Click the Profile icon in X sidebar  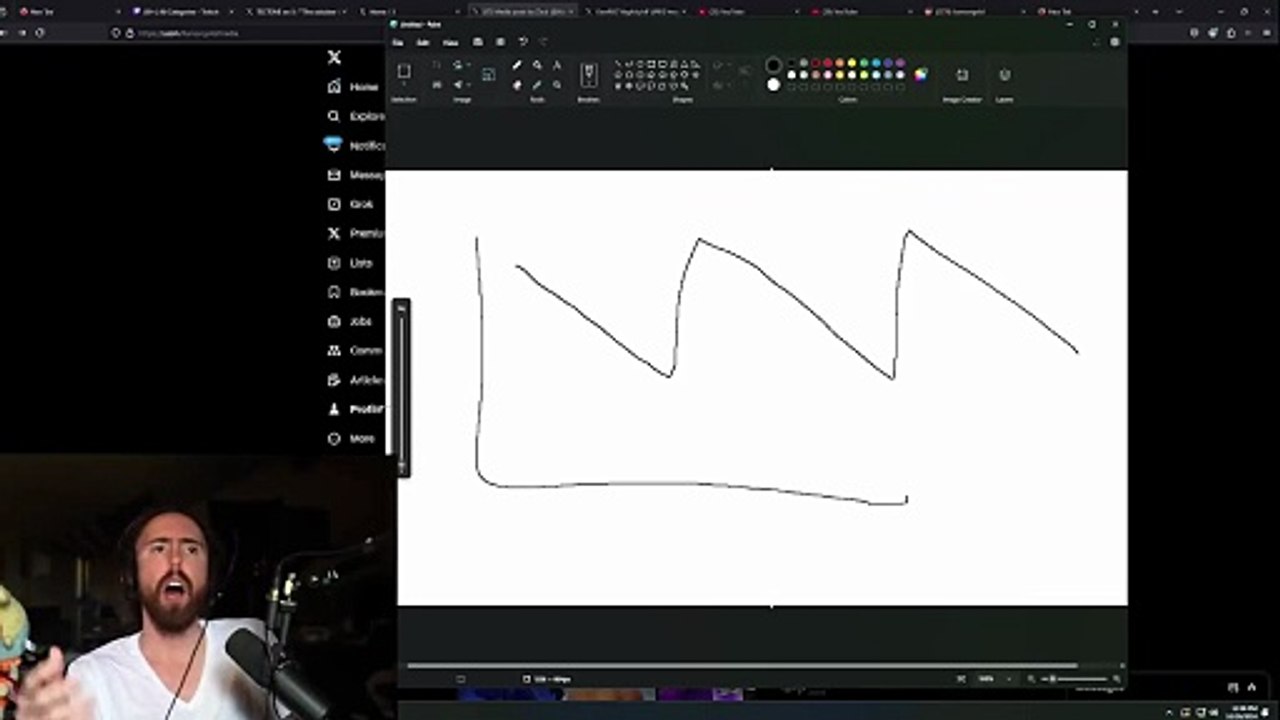[334, 409]
